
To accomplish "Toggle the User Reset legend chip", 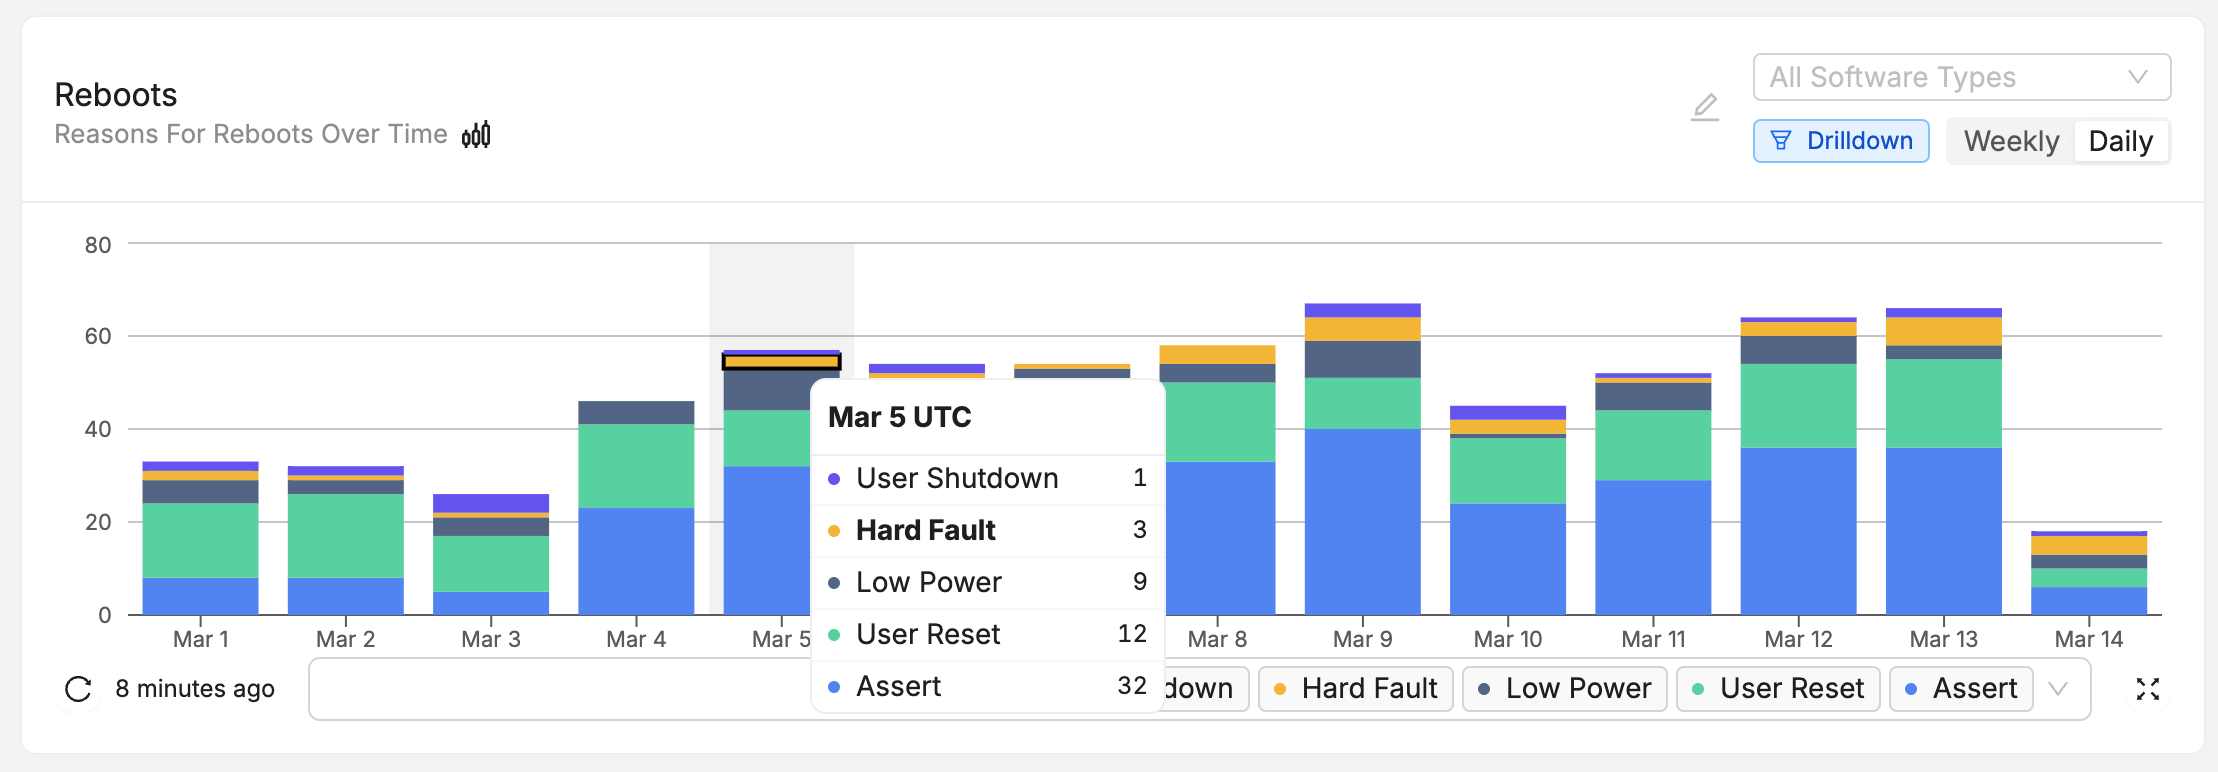I will click(1777, 688).
